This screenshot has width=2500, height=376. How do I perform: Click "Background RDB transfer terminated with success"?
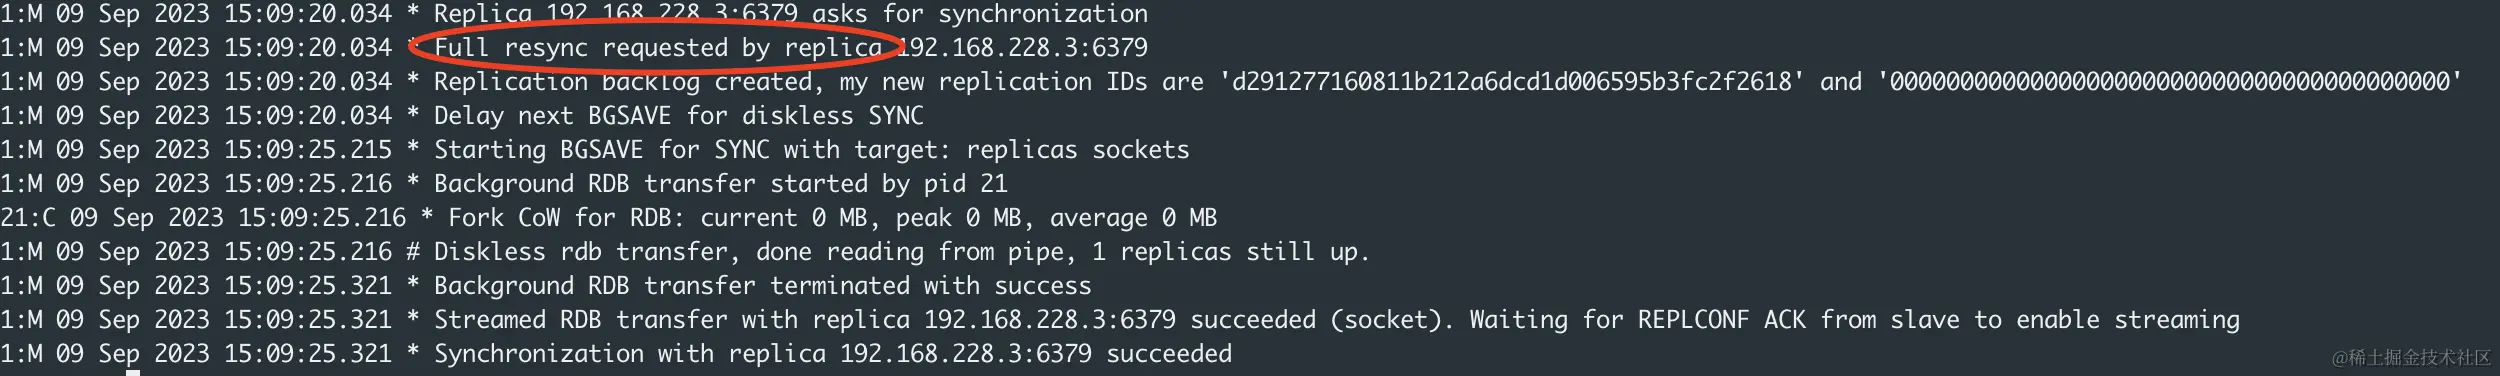(762, 286)
